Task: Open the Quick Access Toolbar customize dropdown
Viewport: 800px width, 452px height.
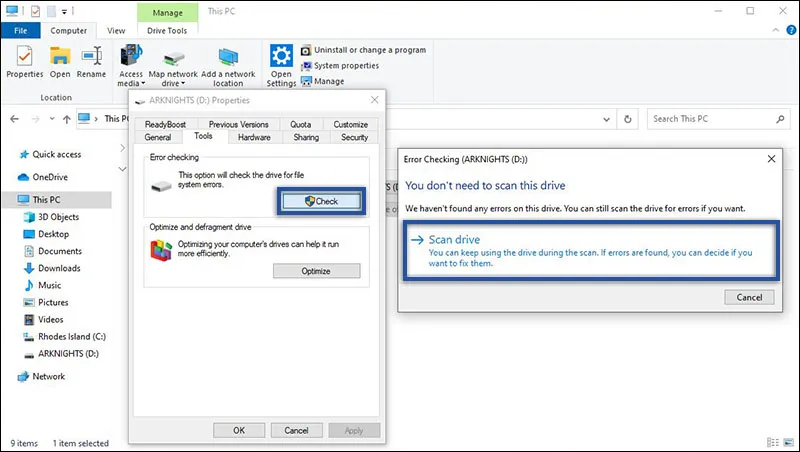Action: (x=64, y=11)
